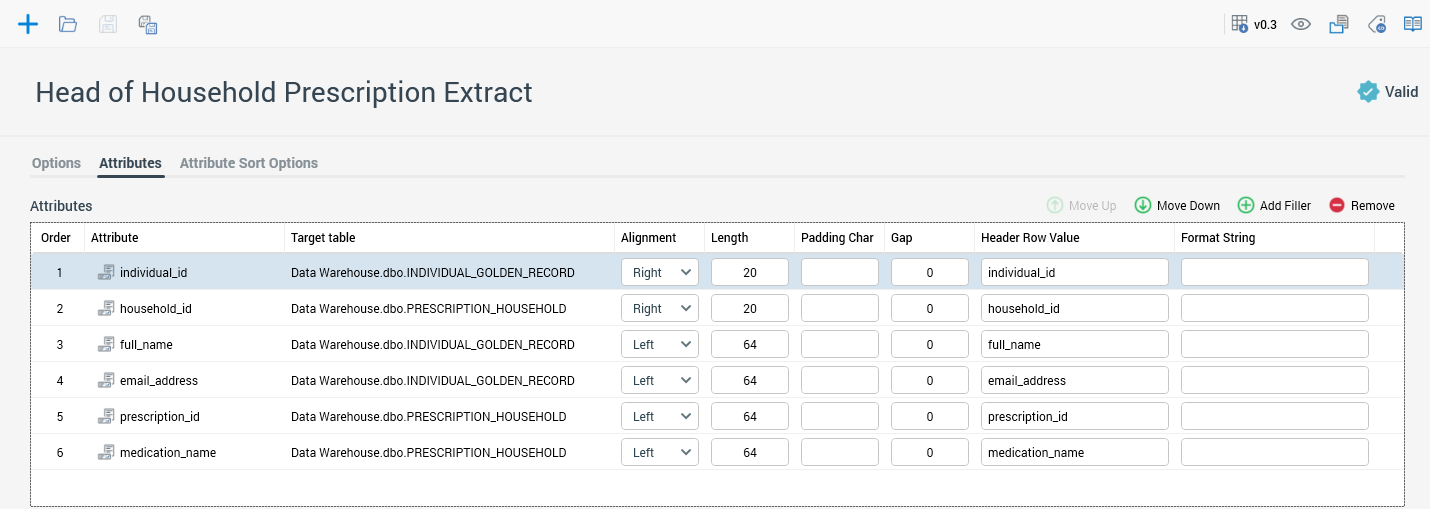Click Format String field for full_name
The height and width of the screenshot is (509, 1430).
tap(1274, 344)
